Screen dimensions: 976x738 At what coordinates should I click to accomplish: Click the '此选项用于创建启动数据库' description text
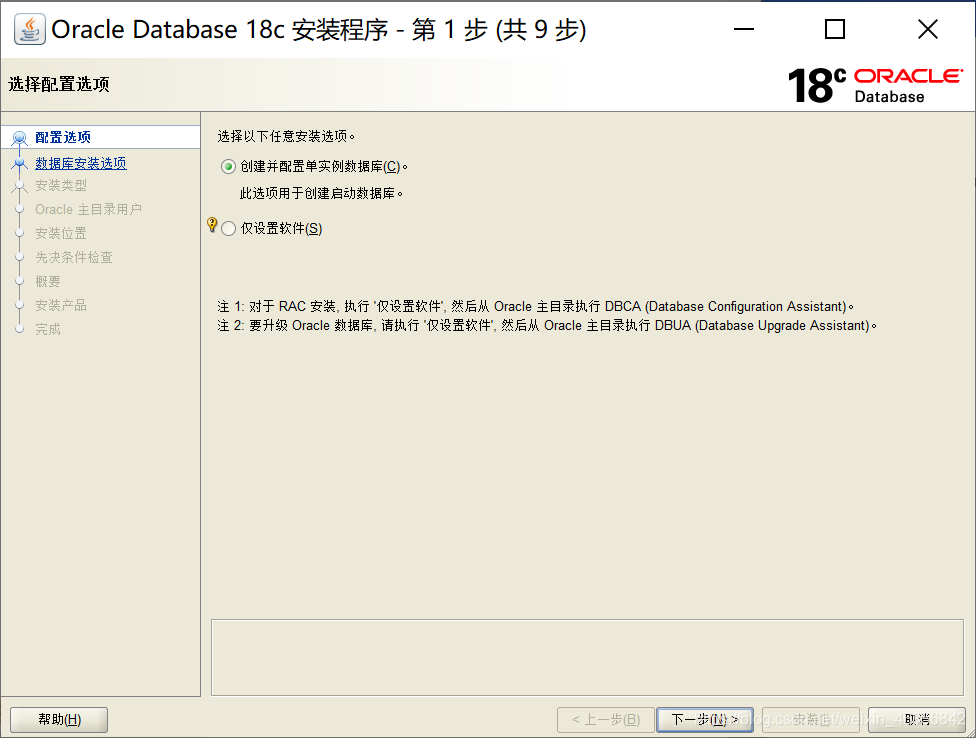tap(321, 194)
